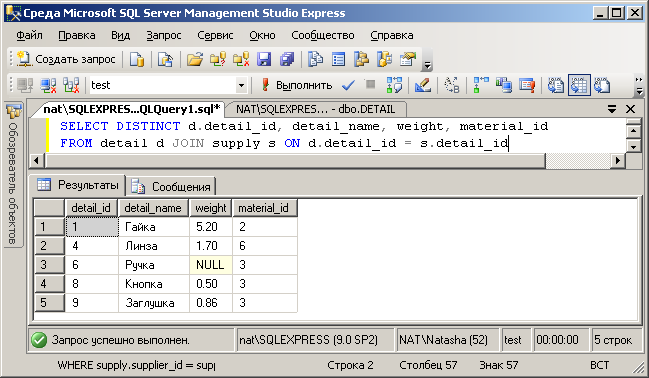Open the Template Explorer icon
Image resolution: width=649 pixels, height=378 pixels.
tap(385, 59)
